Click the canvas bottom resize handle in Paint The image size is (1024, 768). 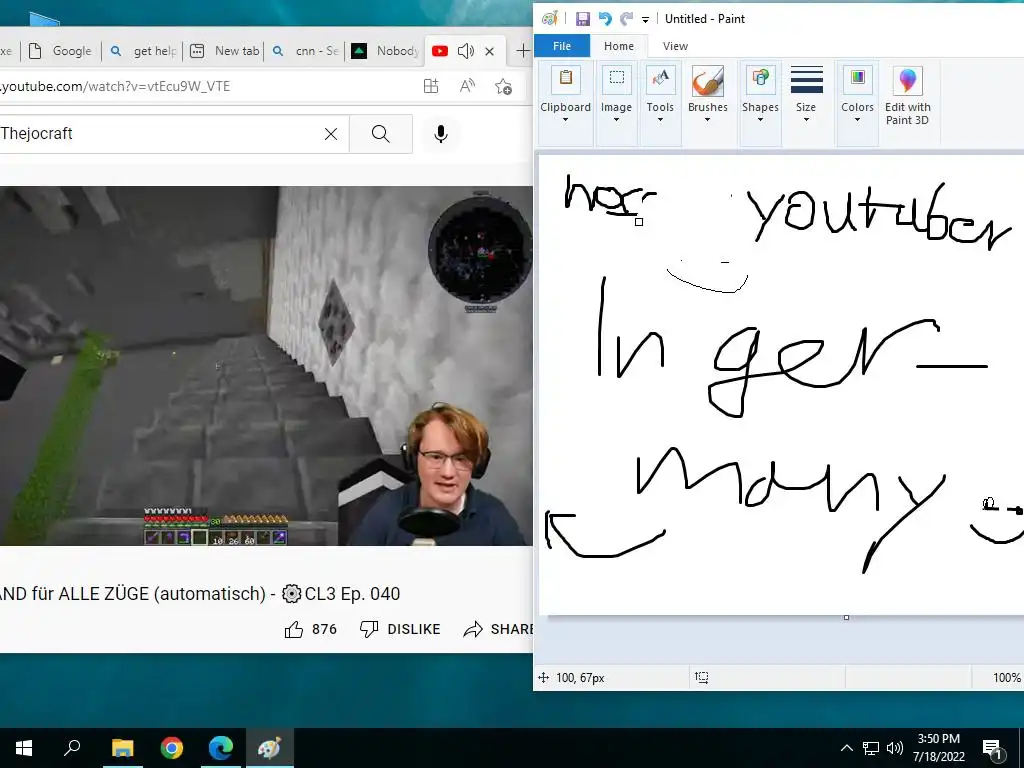coord(846,618)
